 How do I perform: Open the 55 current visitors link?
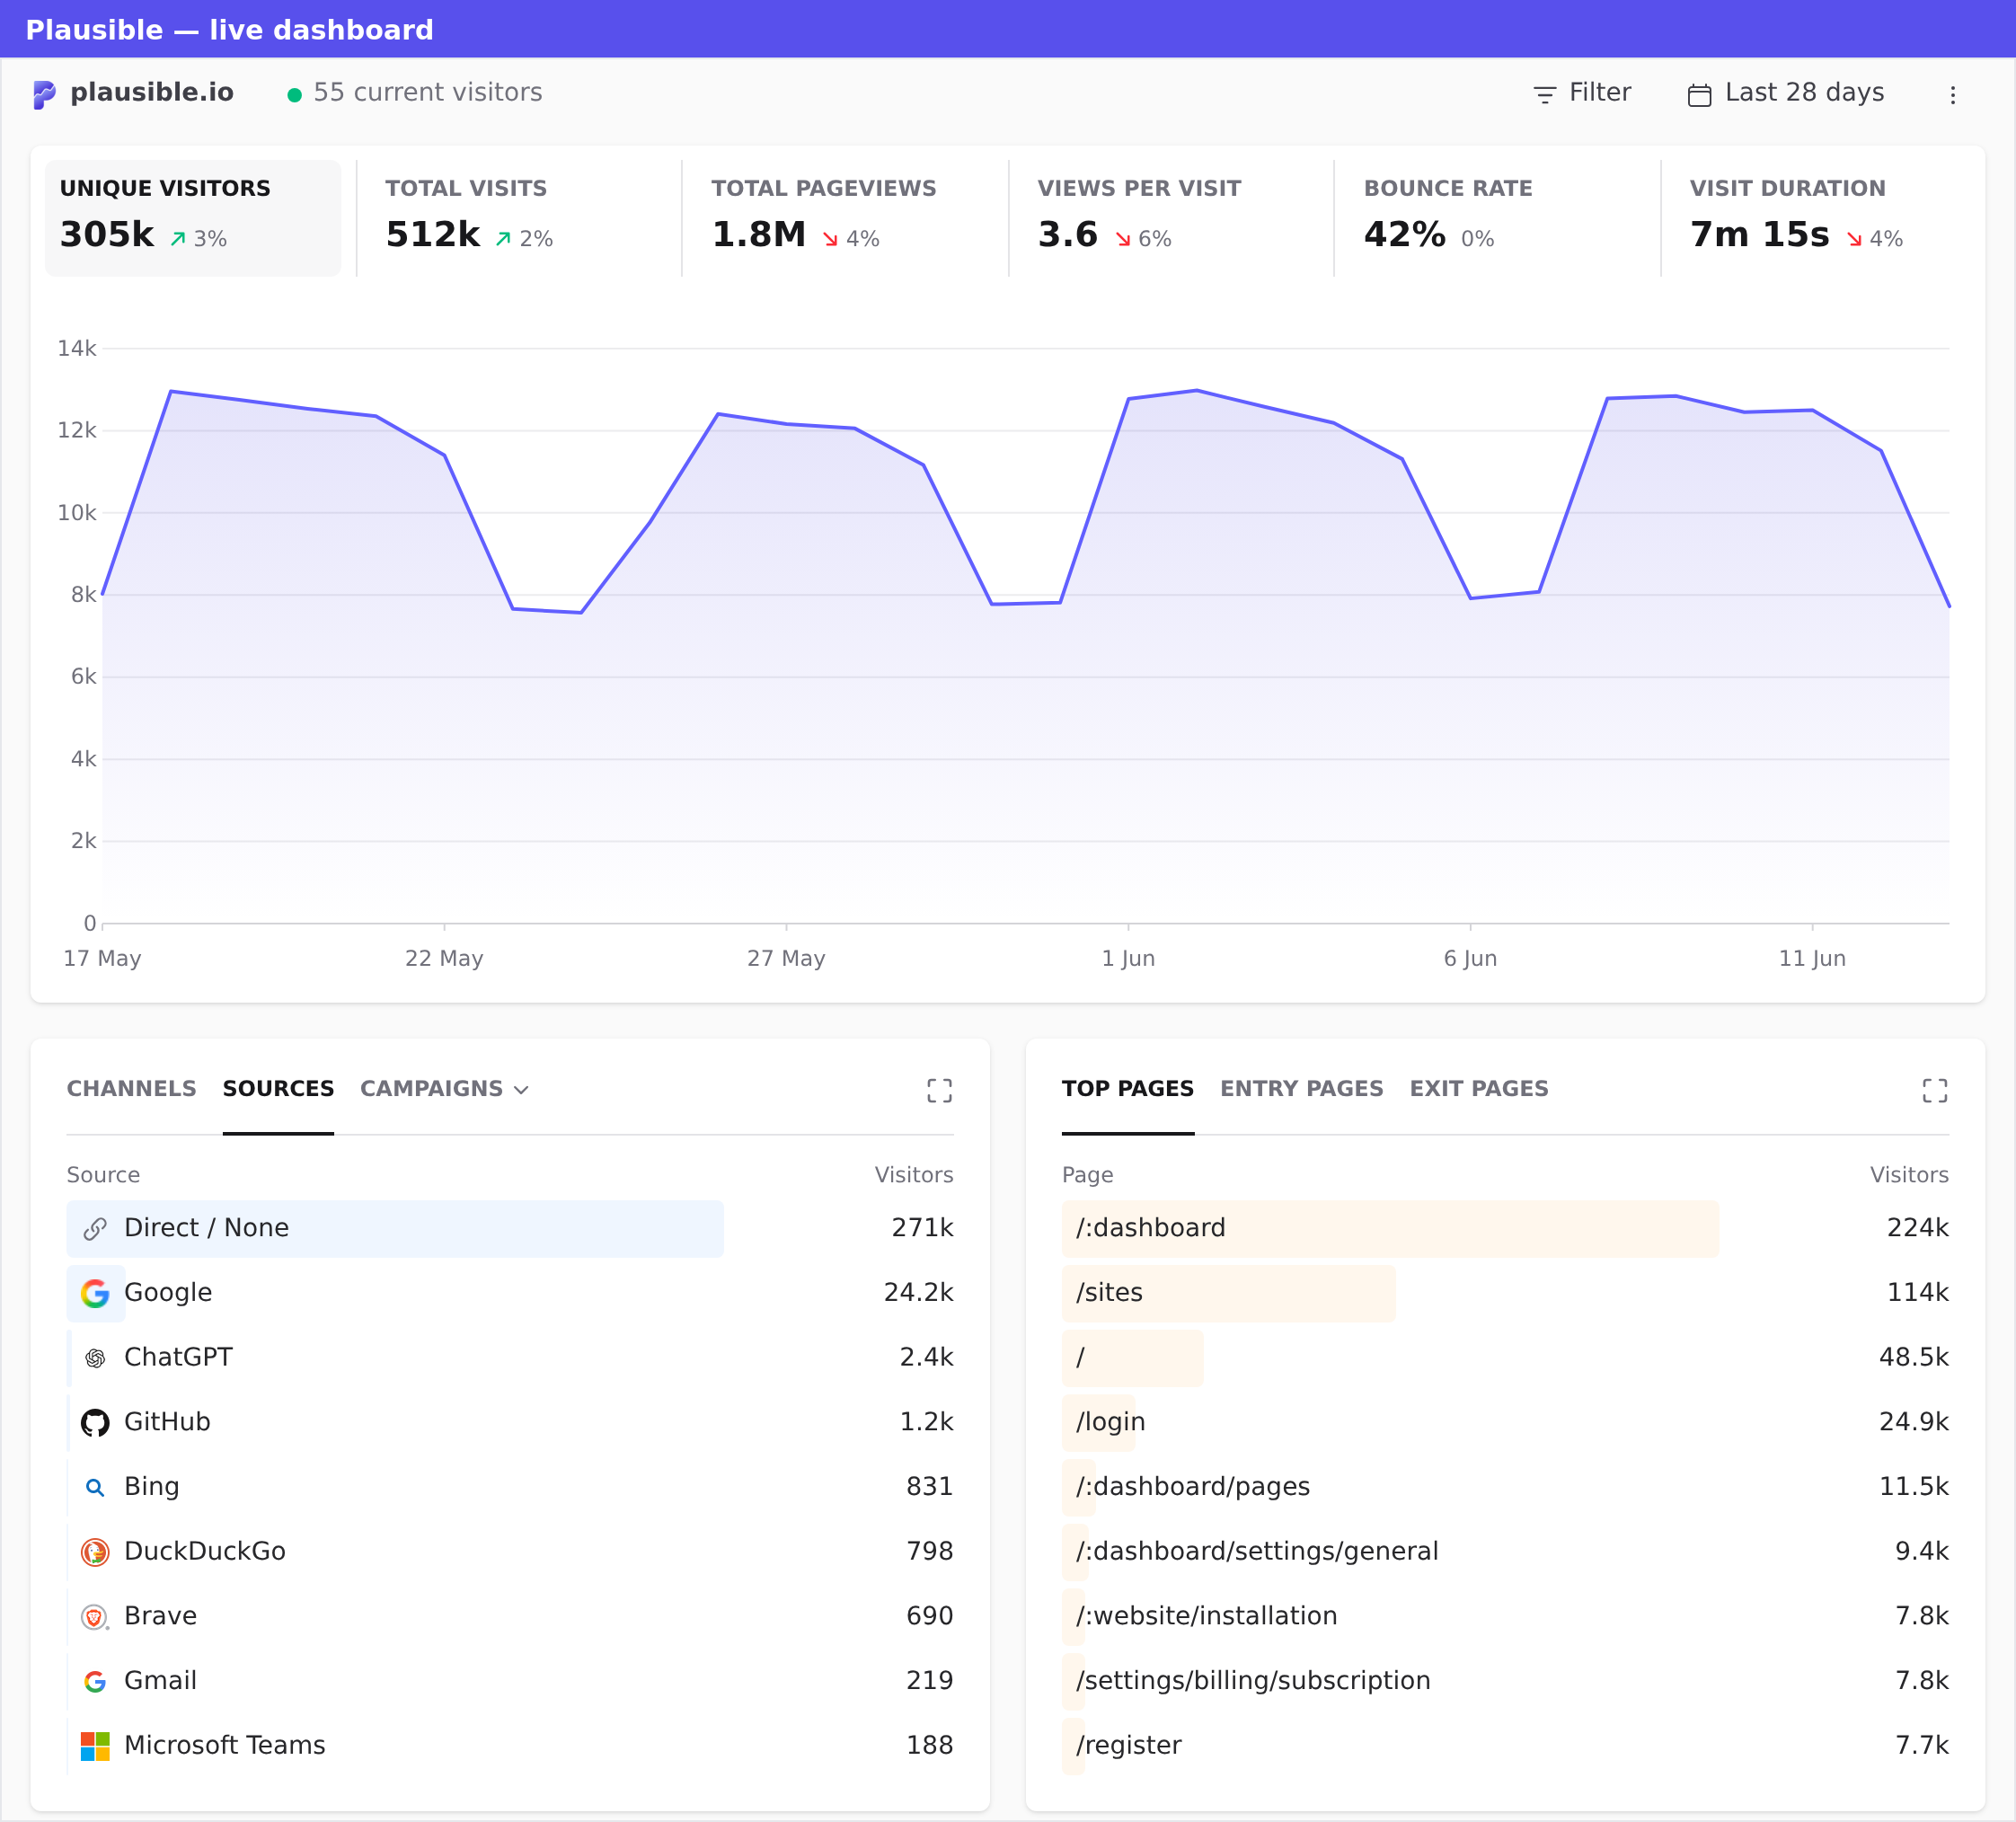click(427, 92)
